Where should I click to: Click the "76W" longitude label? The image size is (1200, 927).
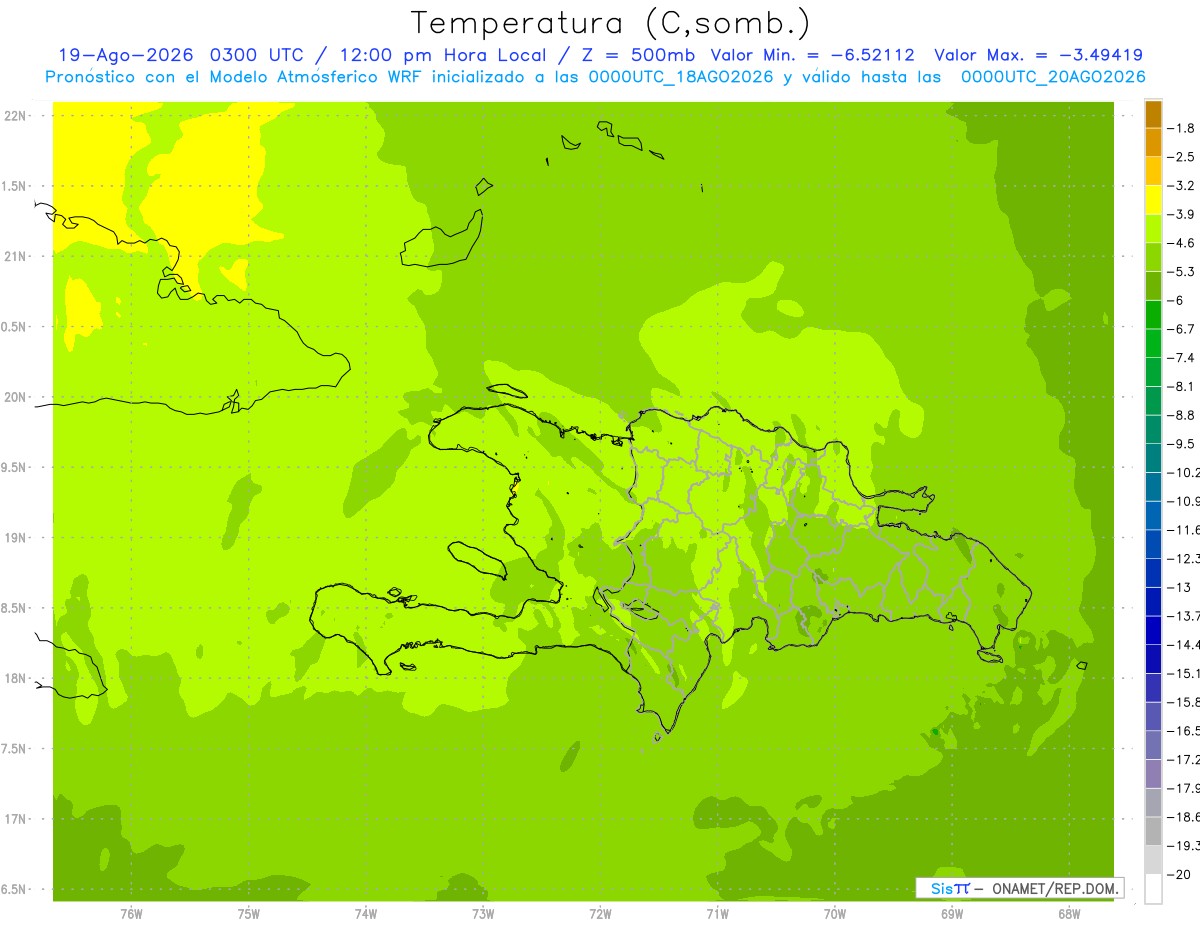pos(131,914)
